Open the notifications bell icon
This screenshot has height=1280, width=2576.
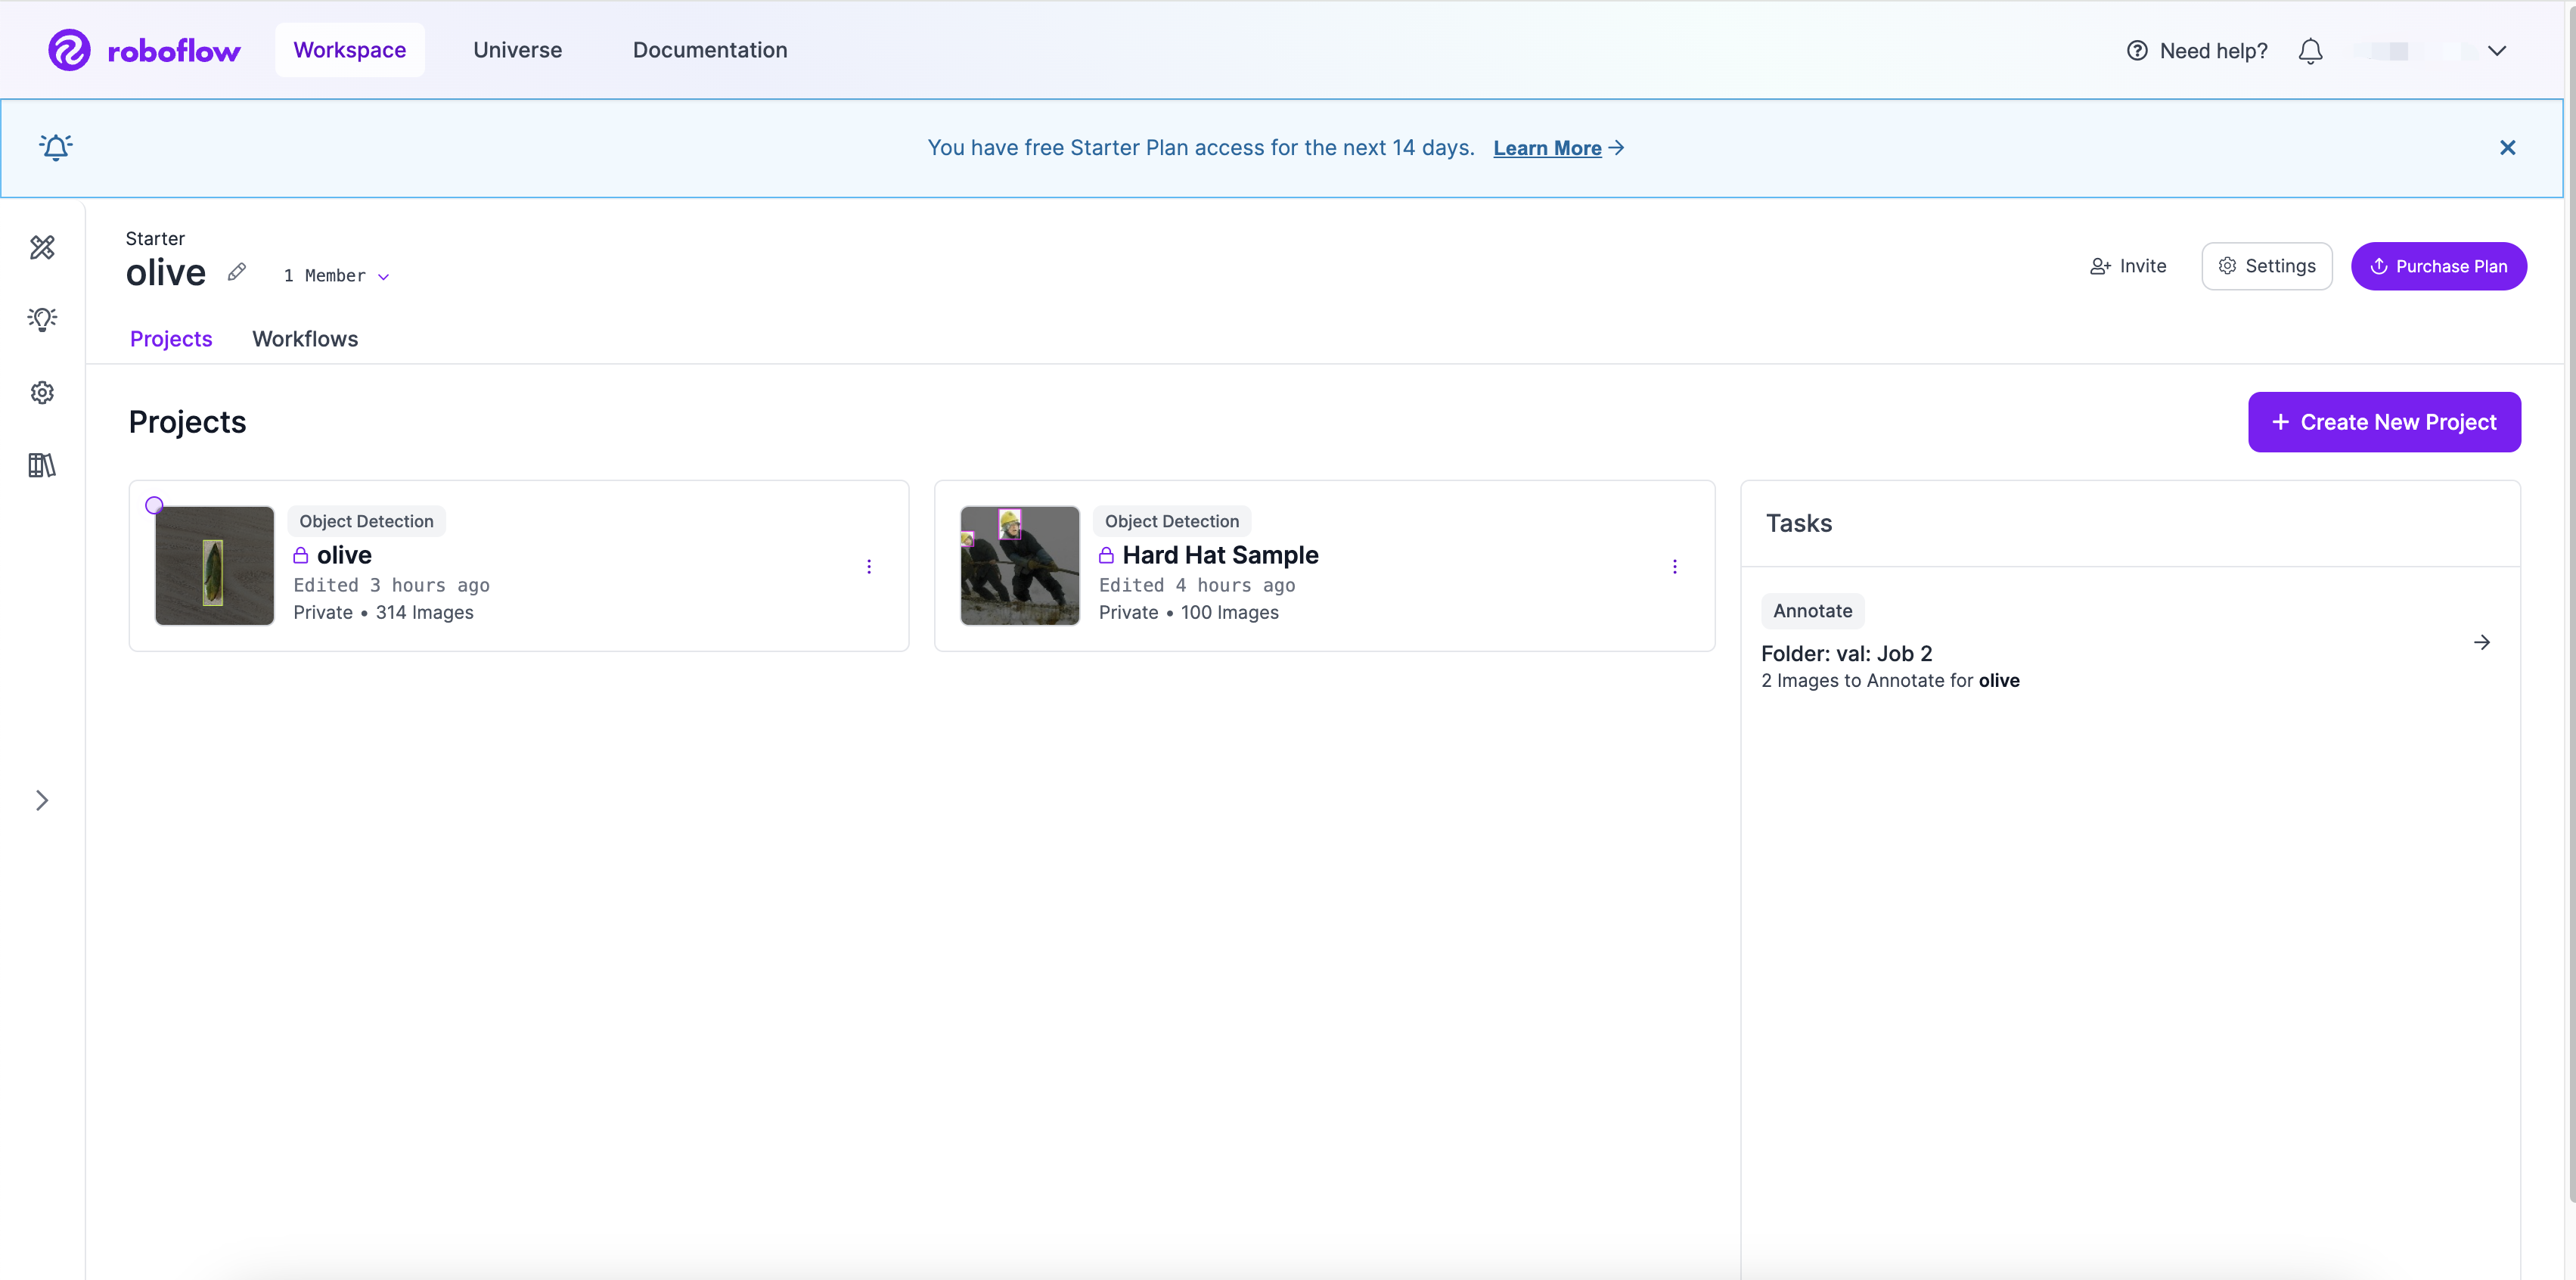[x=2310, y=51]
